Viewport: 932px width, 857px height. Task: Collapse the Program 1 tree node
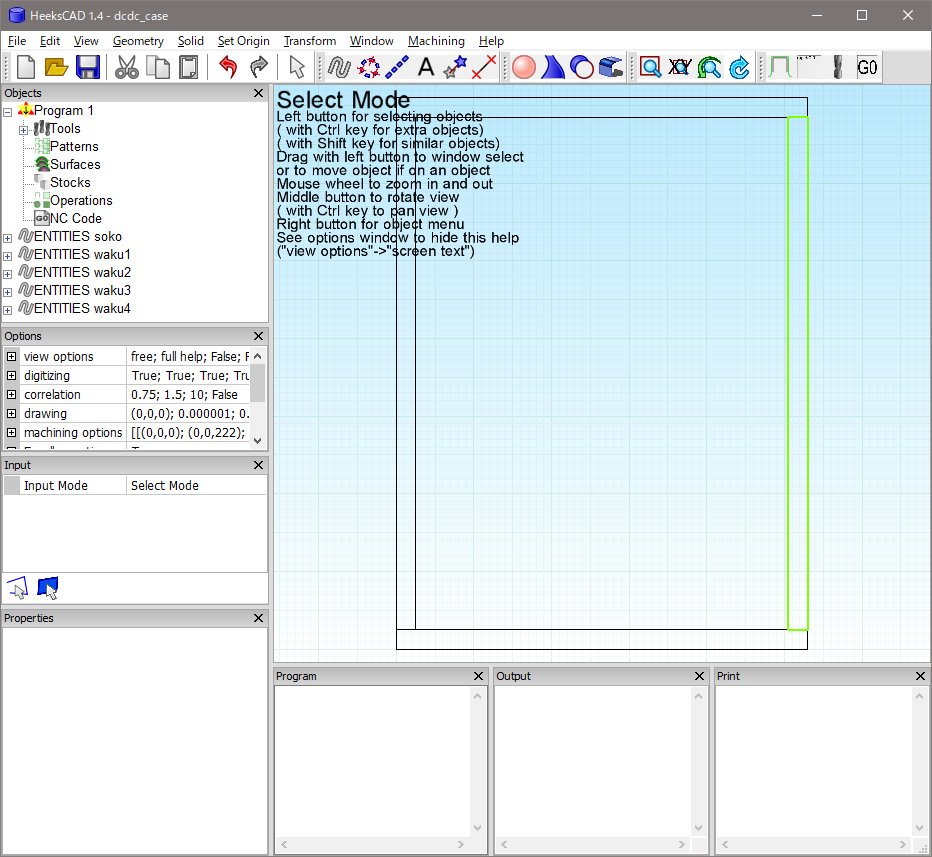(8, 111)
